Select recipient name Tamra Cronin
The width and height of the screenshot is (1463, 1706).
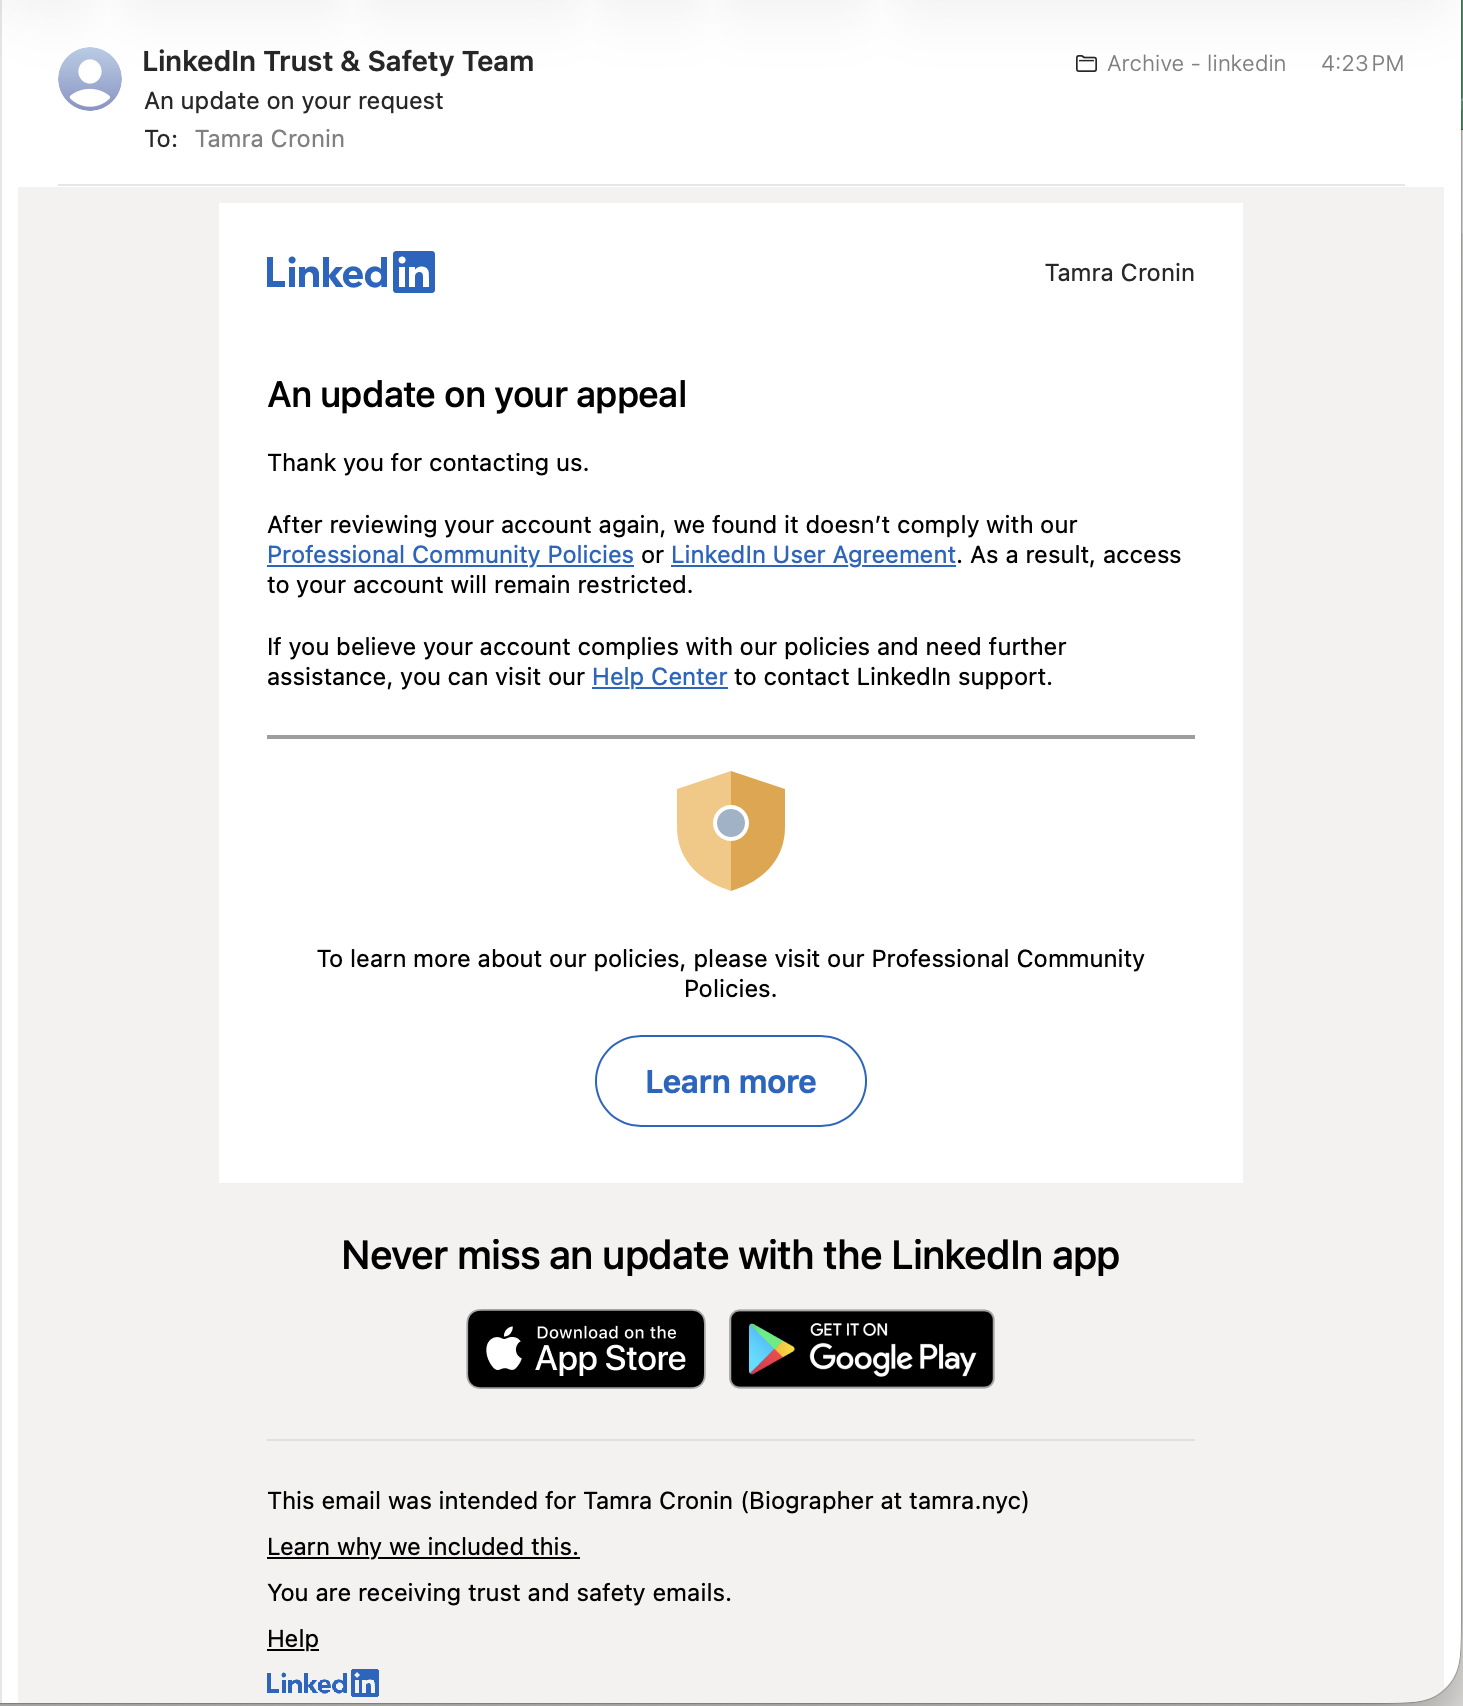[x=269, y=138]
